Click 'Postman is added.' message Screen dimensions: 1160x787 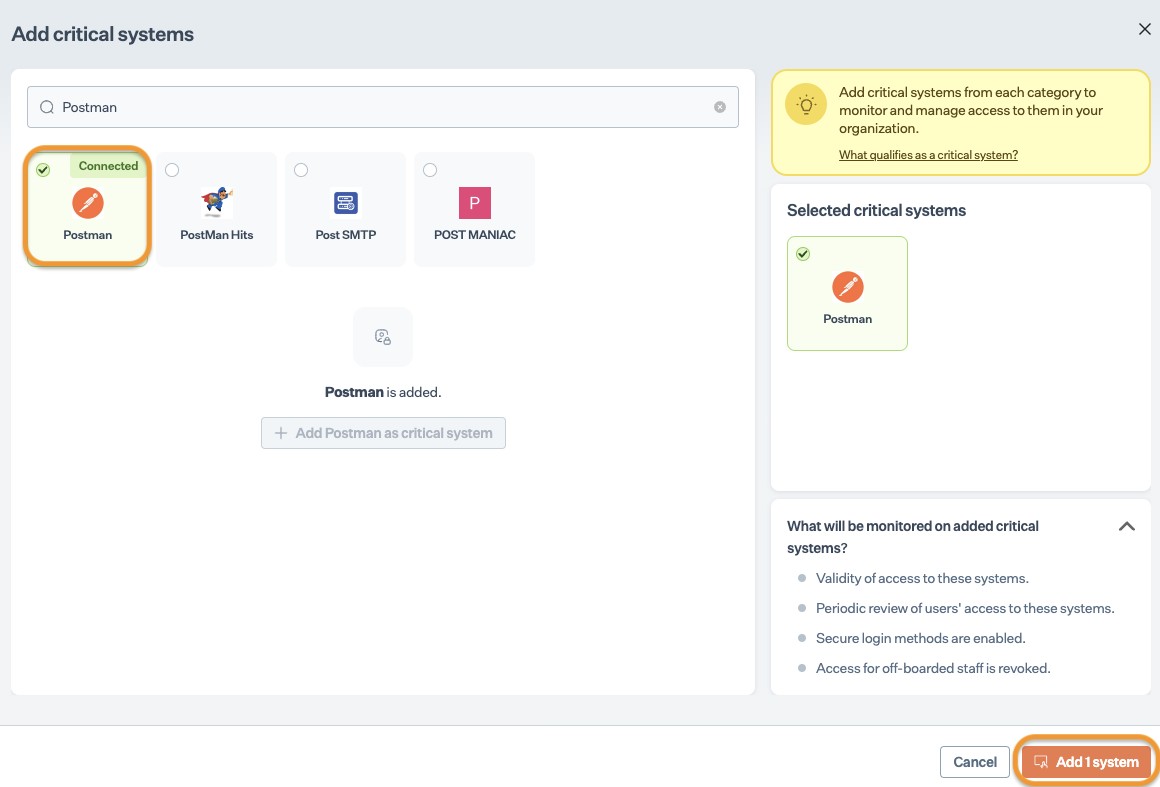point(383,392)
